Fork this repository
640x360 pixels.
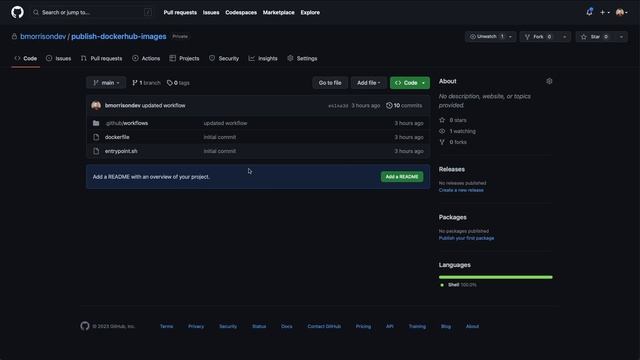539,37
